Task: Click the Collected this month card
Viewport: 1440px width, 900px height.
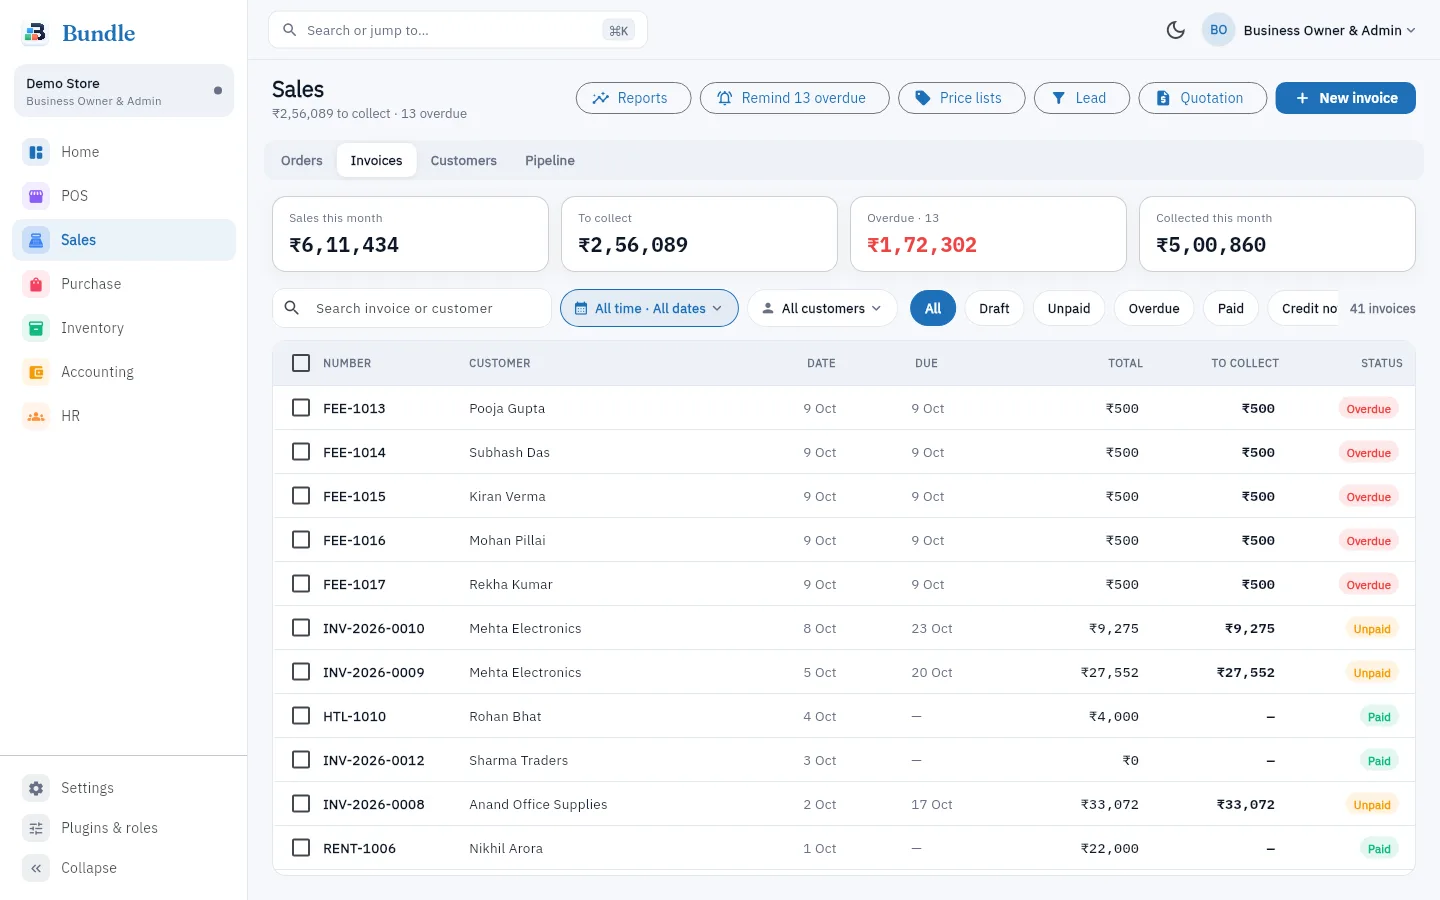Action: coord(1277,234)
